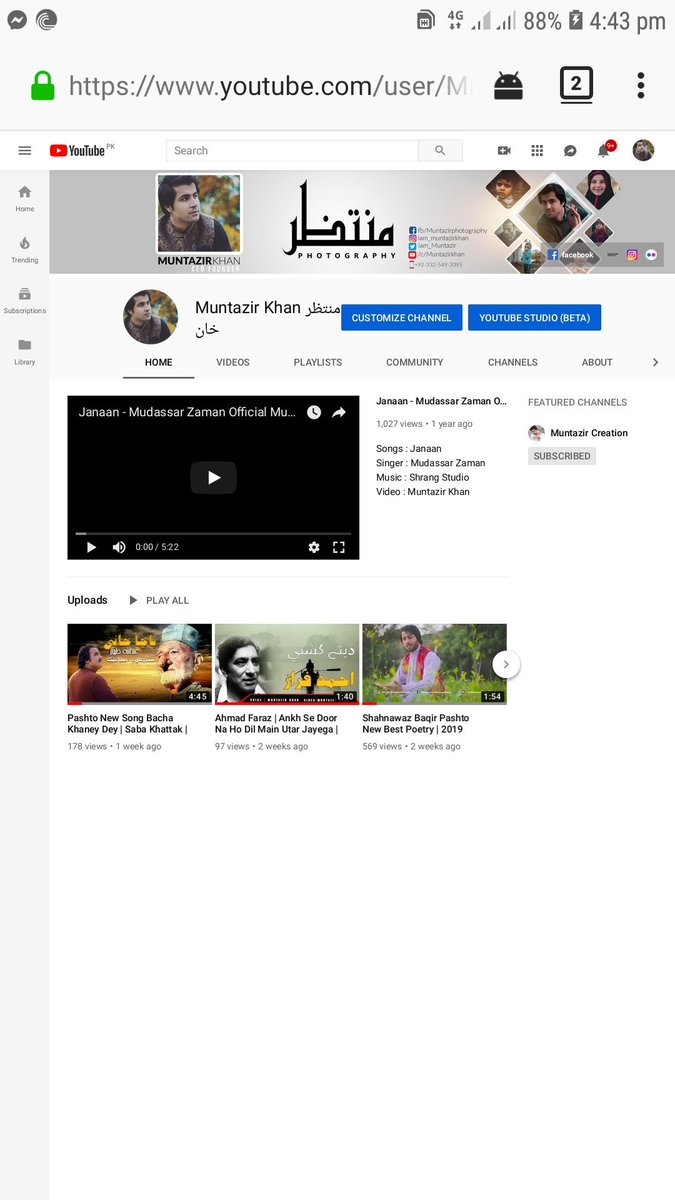Screen dimensions: 675x1200
Task: Show next uploads with the right arrow
Action: click(506, 663)
